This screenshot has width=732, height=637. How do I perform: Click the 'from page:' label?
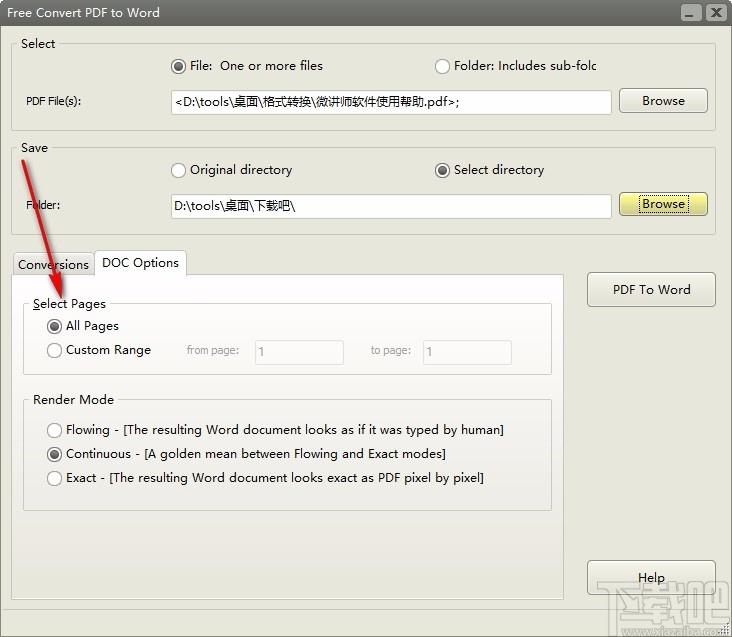click(x=213, y=350)
